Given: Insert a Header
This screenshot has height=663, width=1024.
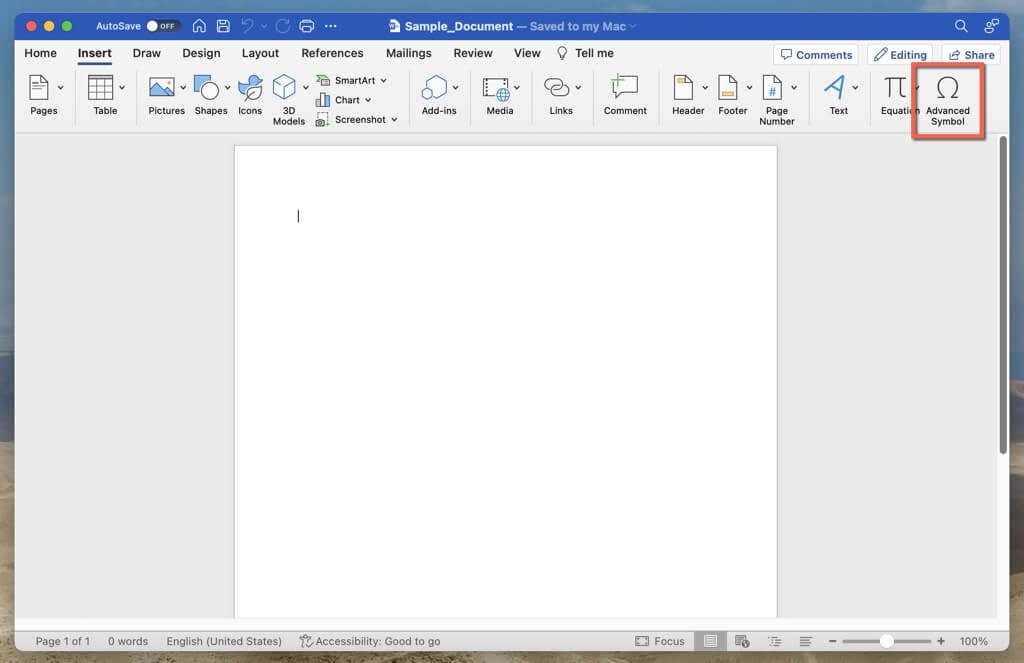Looking at the screenshot, I should pos(683,88).
